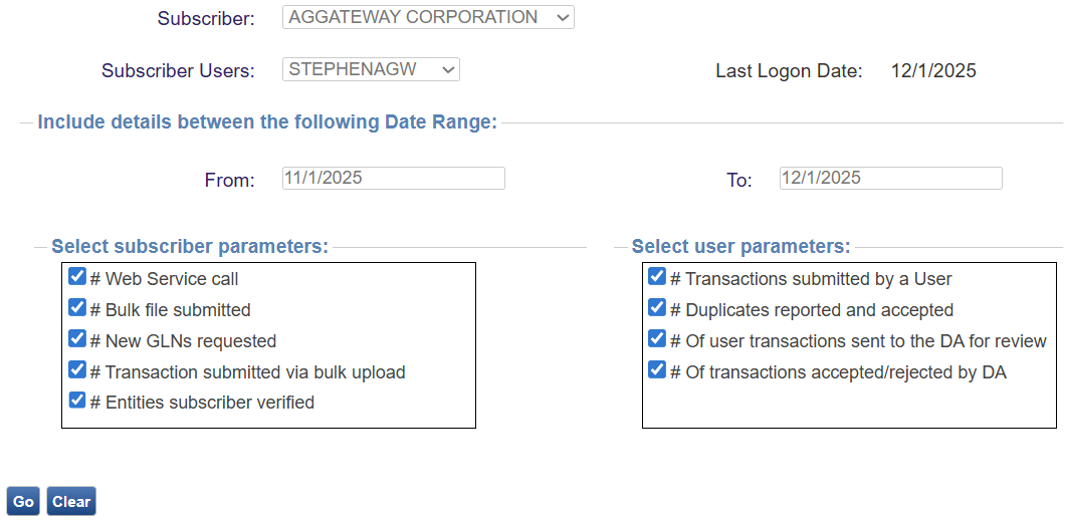The image size is (1065, 525).
Task: Uncheck New GLNs requested option
Action: coord(77,340)
